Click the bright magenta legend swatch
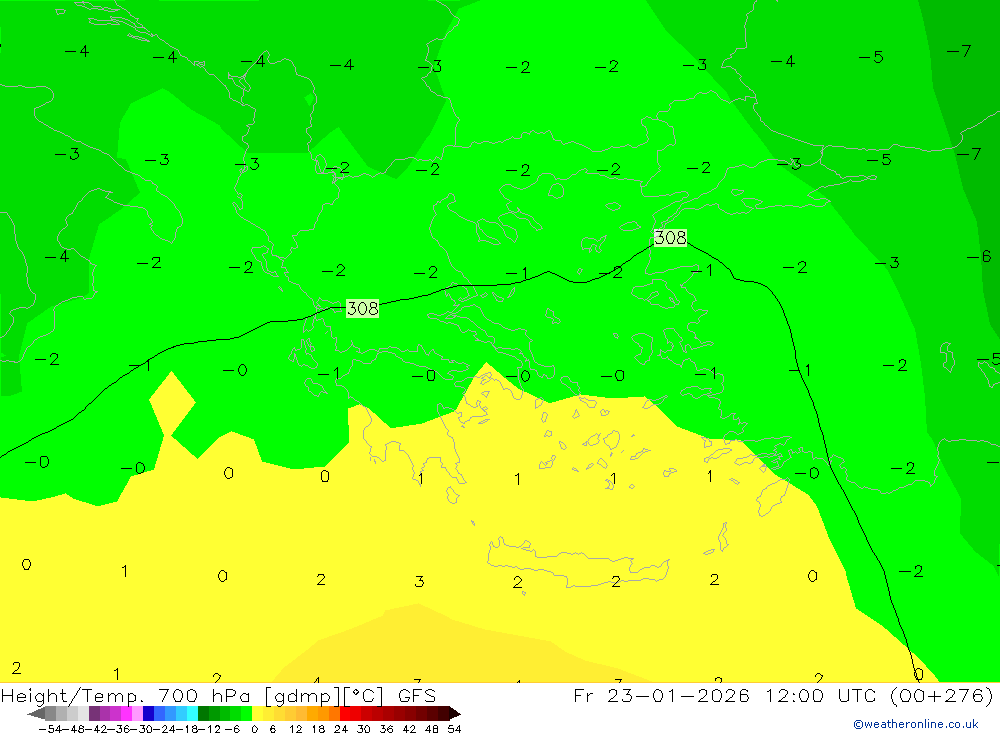 pos(127,713)
